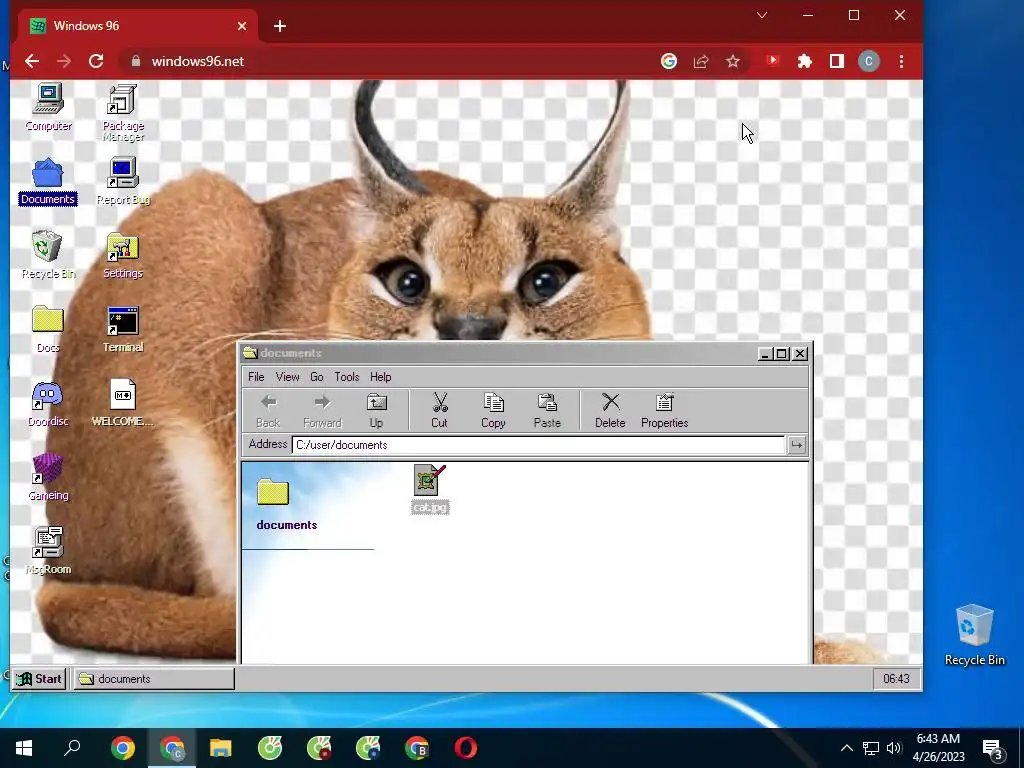1024x768 pixels.
Task: Click the Cut scissors tool
Action: 440,411
